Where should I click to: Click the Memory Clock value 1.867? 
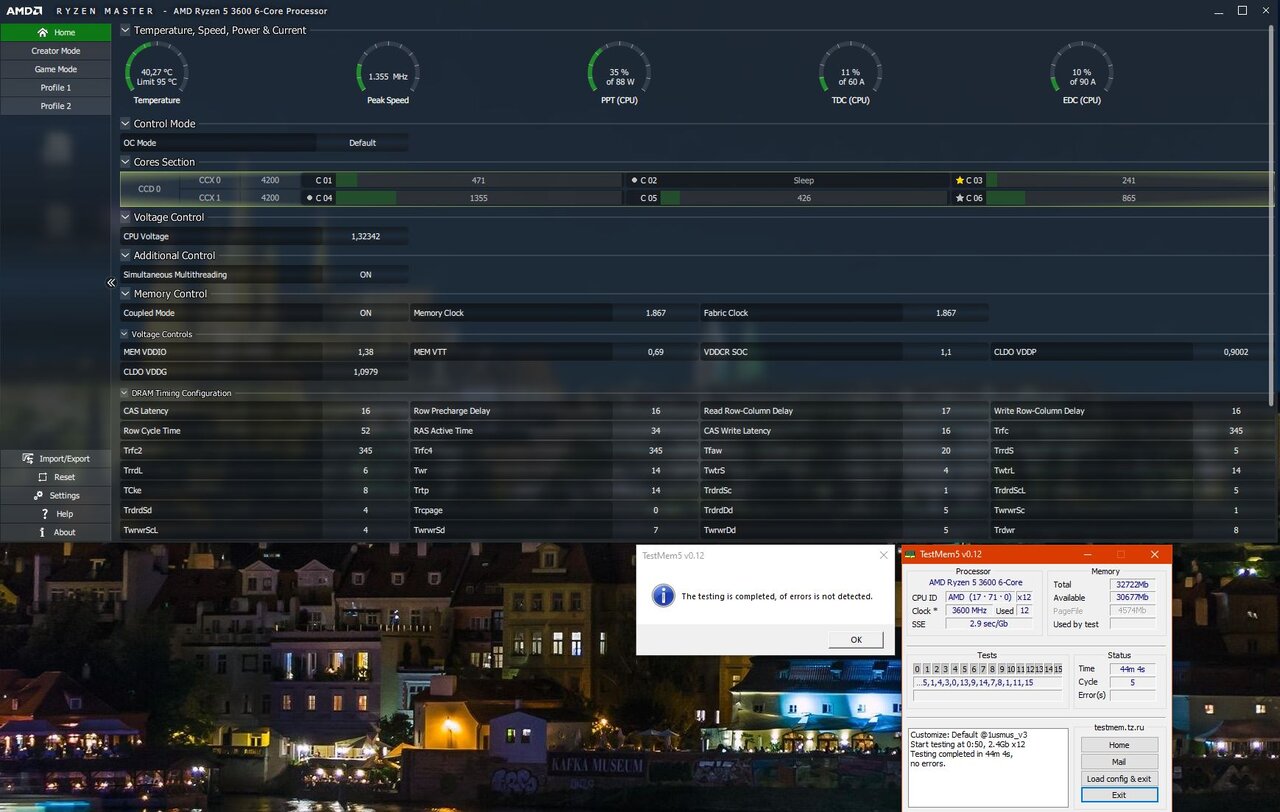(655, 313)
